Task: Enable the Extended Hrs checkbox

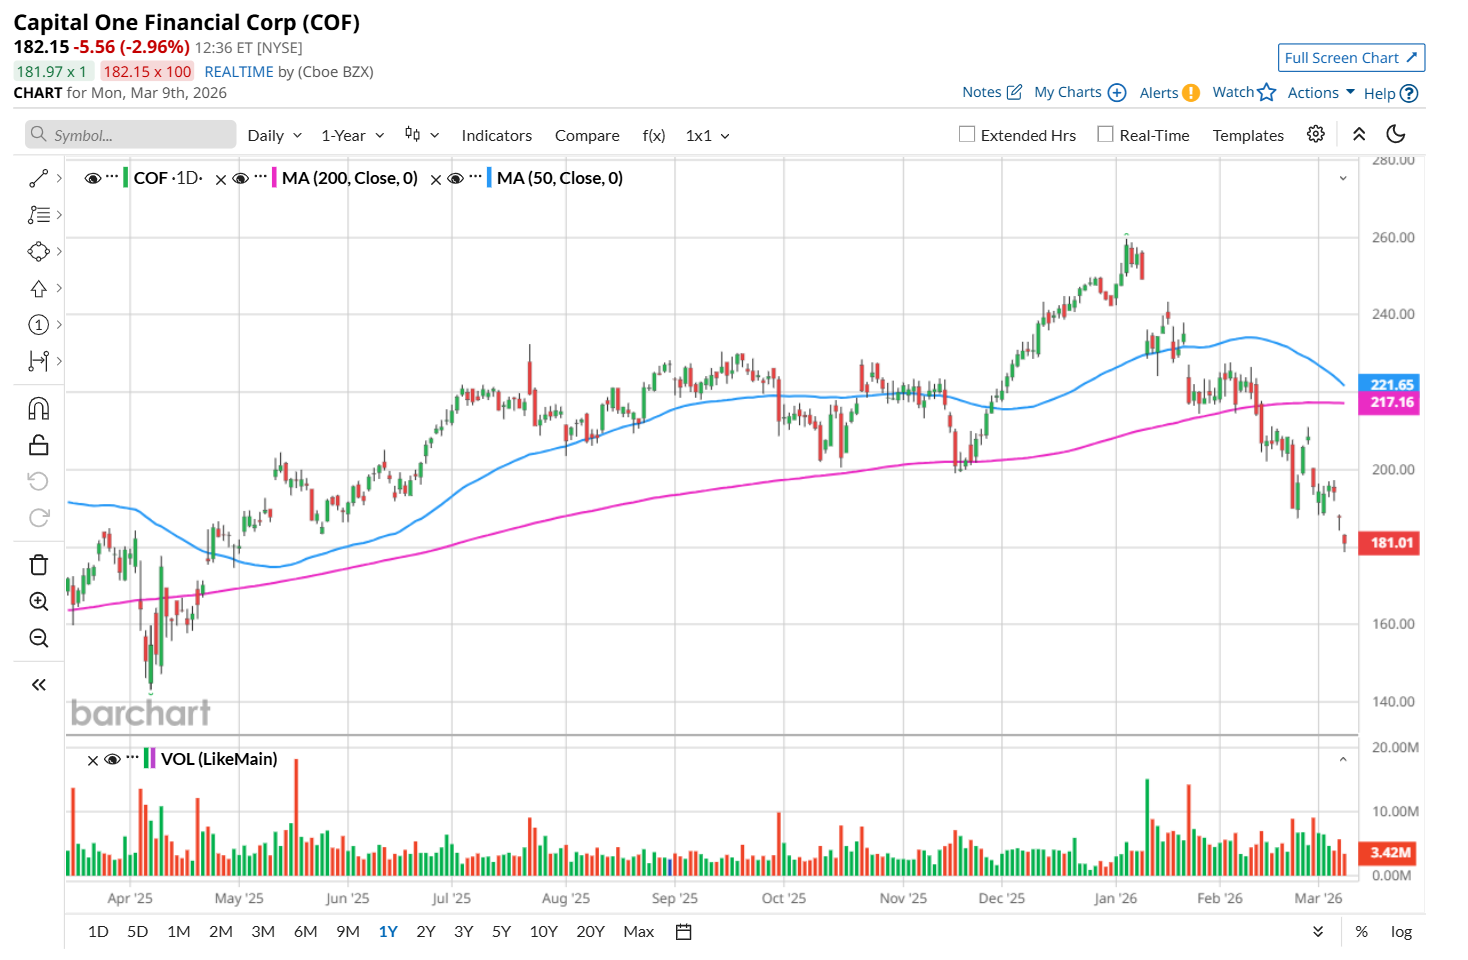Action: [967, 134]
